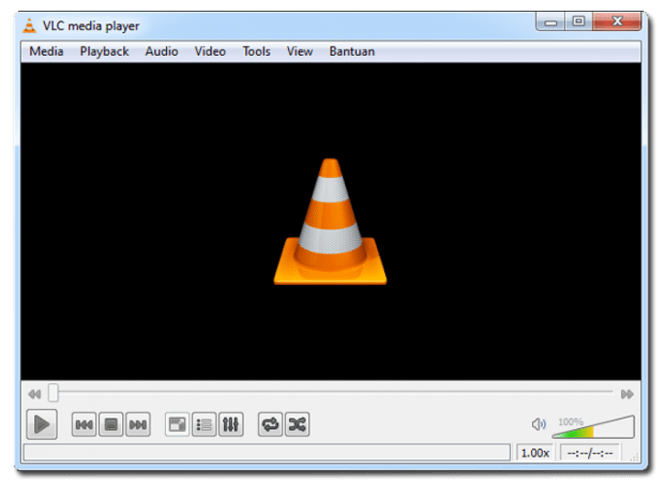Click the 1.00x playback speed indicator
The width and height of the screenshot is (665, 484).
tap(535, 453)
